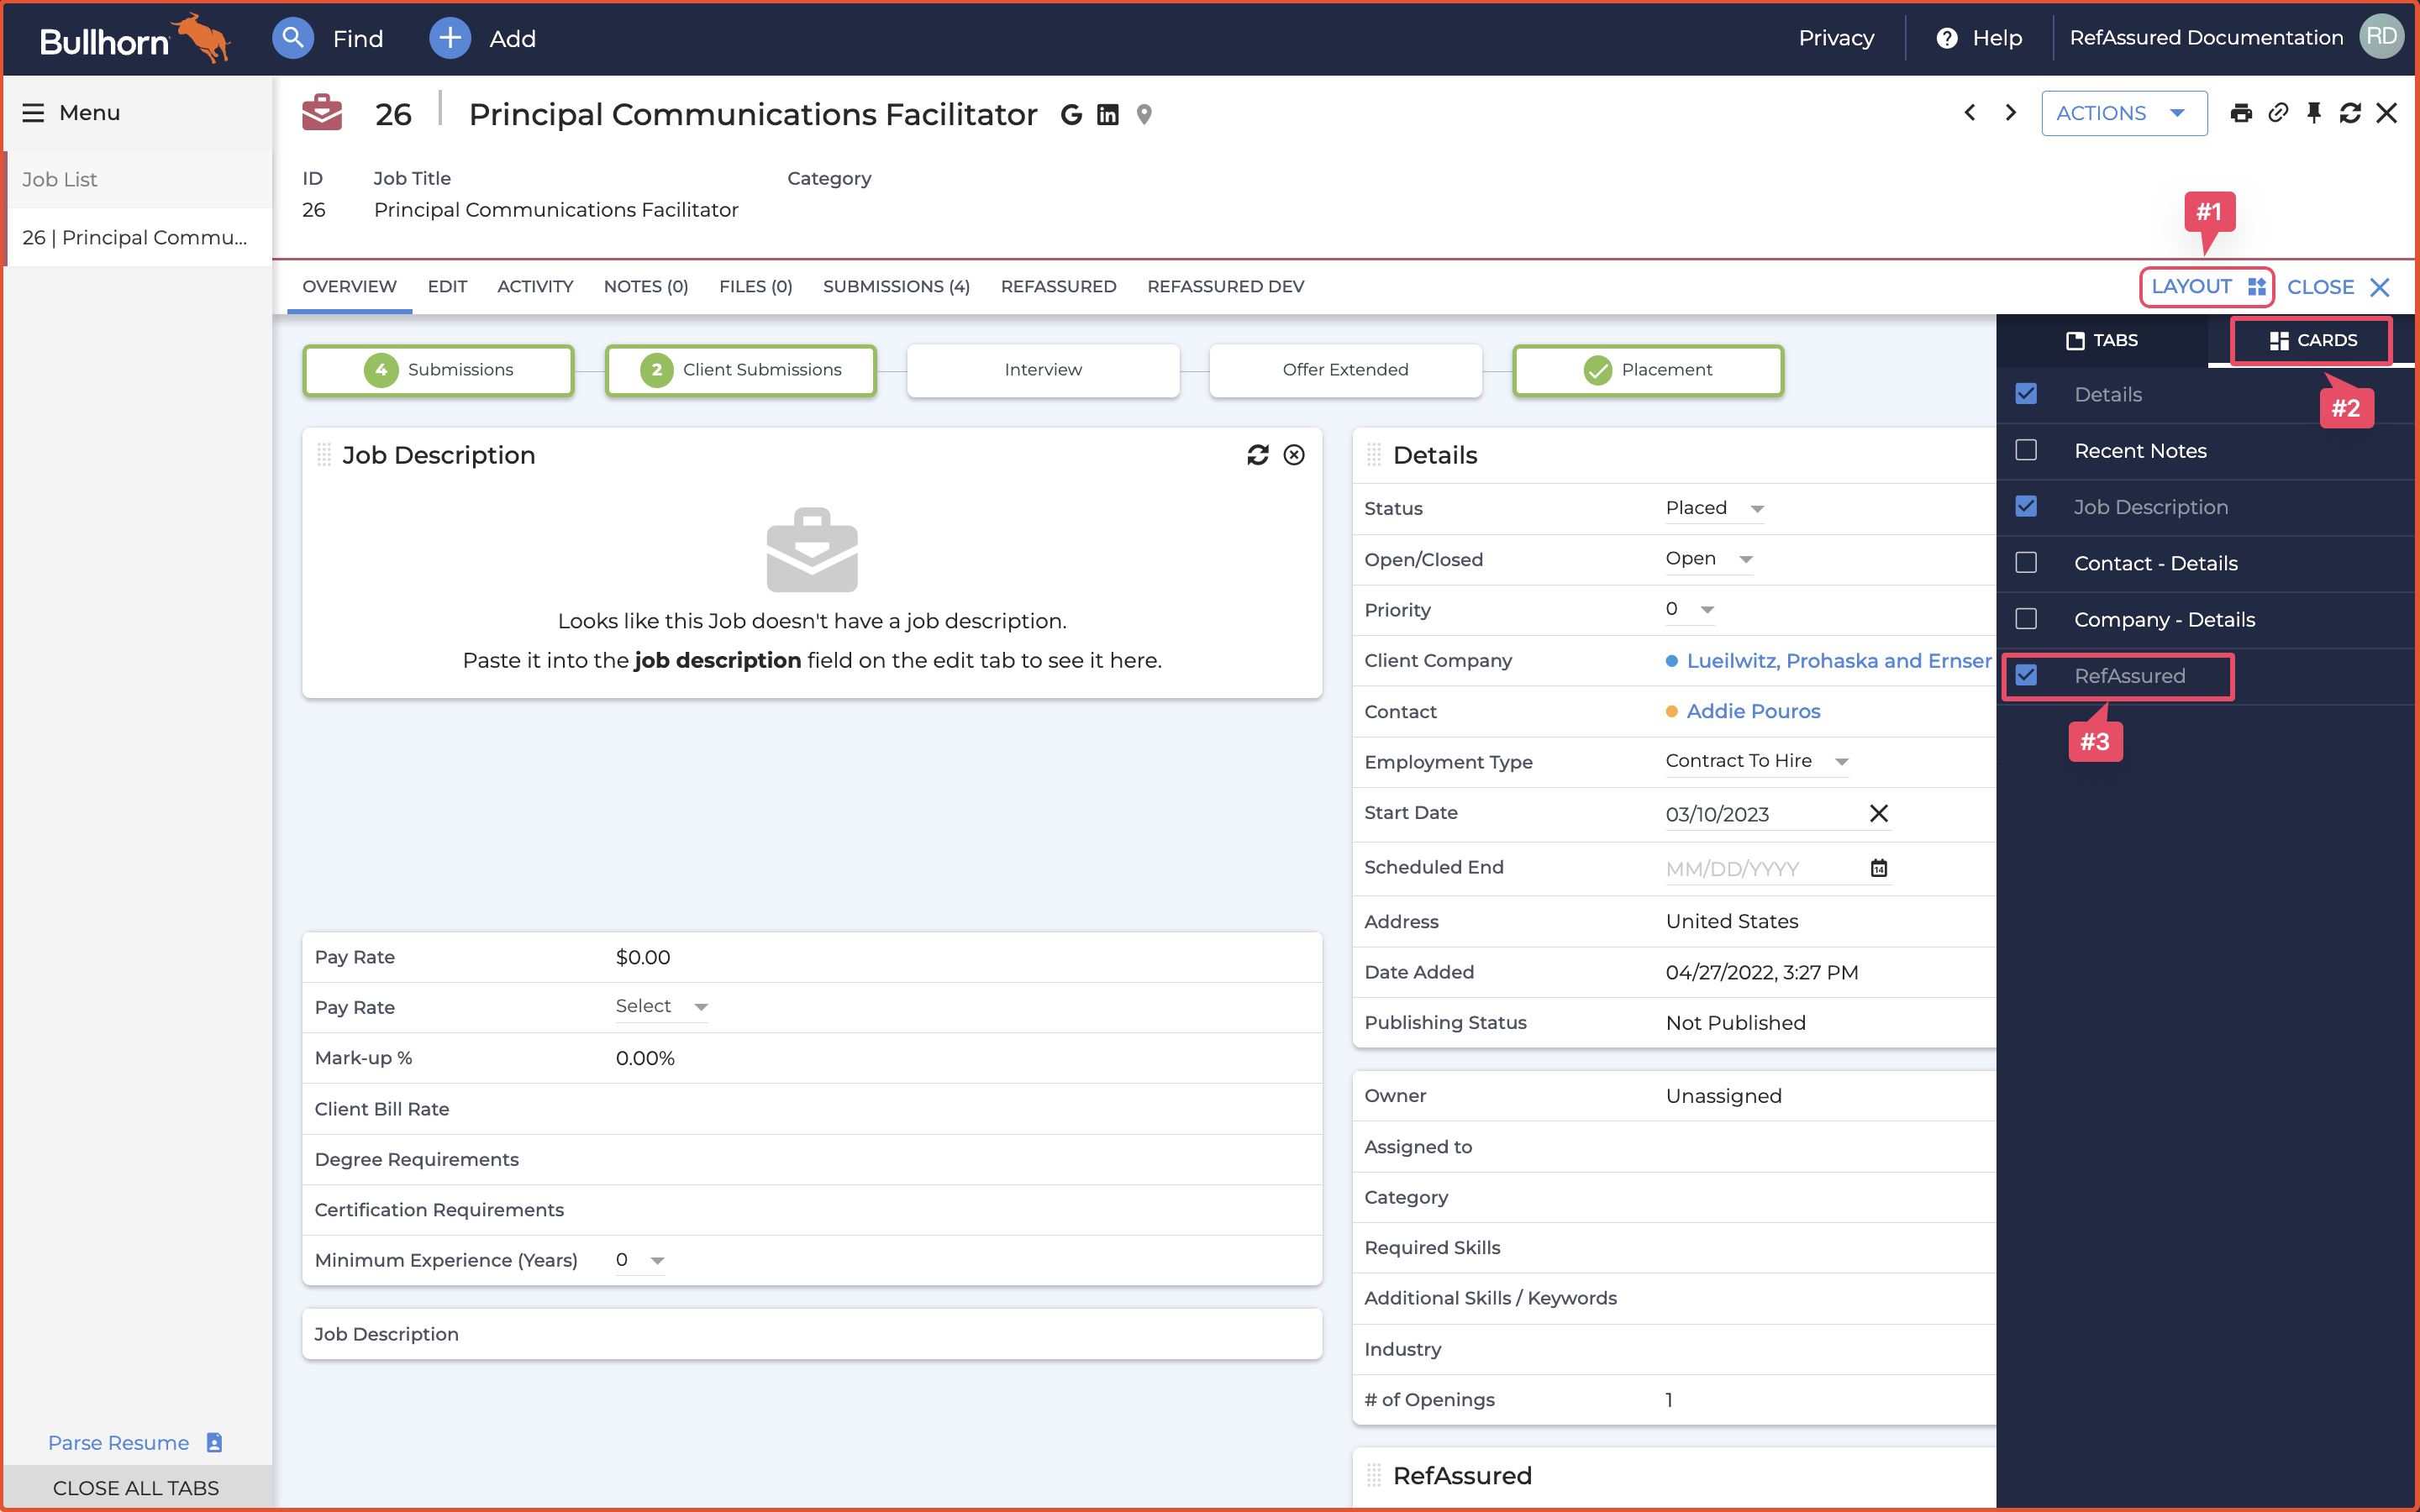Print the job record

pos(2241,113)
